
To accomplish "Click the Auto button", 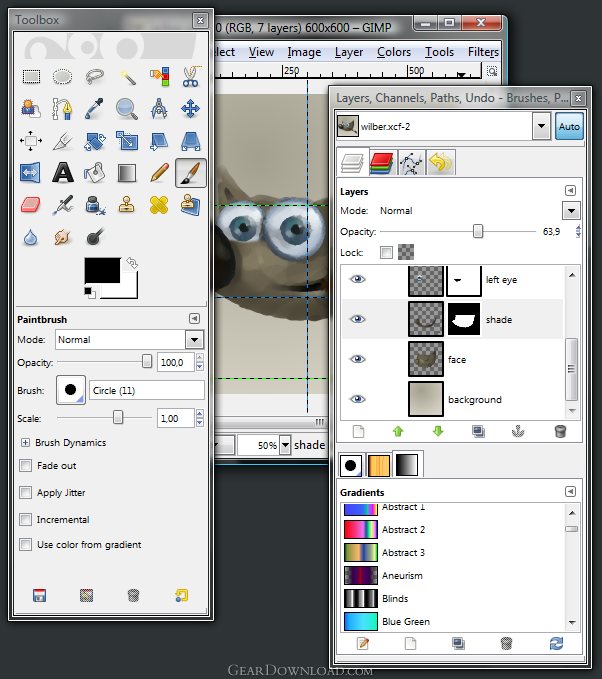I will click(x=569, y=127).
